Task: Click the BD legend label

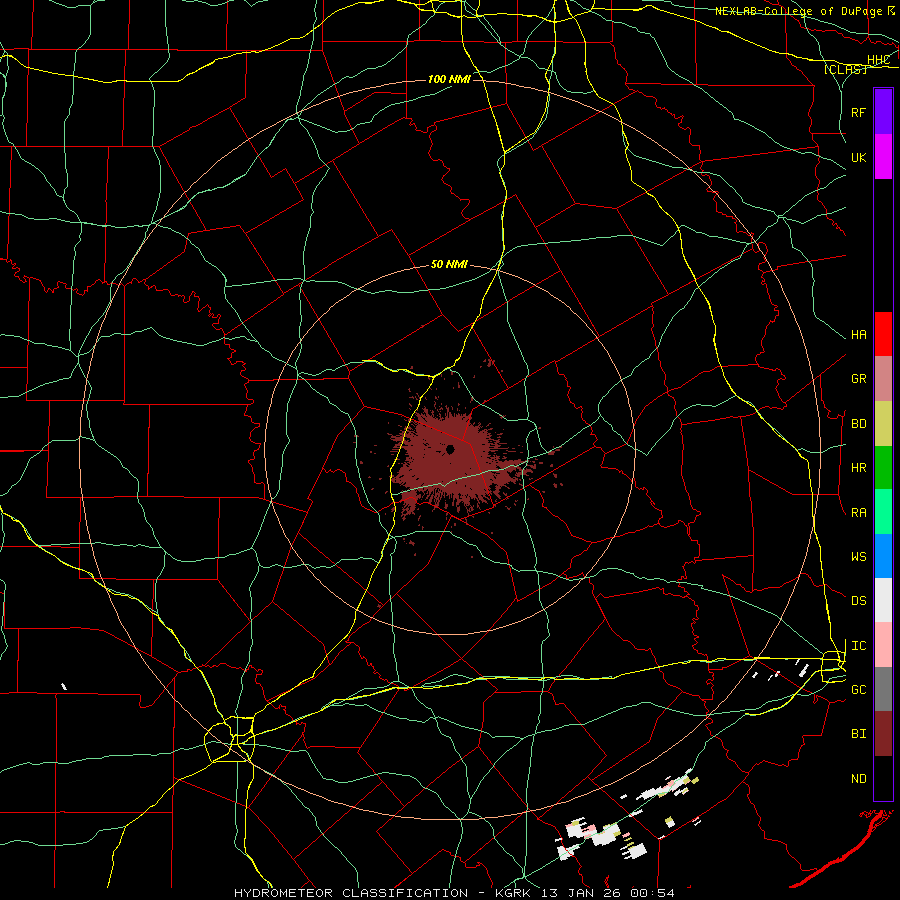Action: (x=858, y=424)
